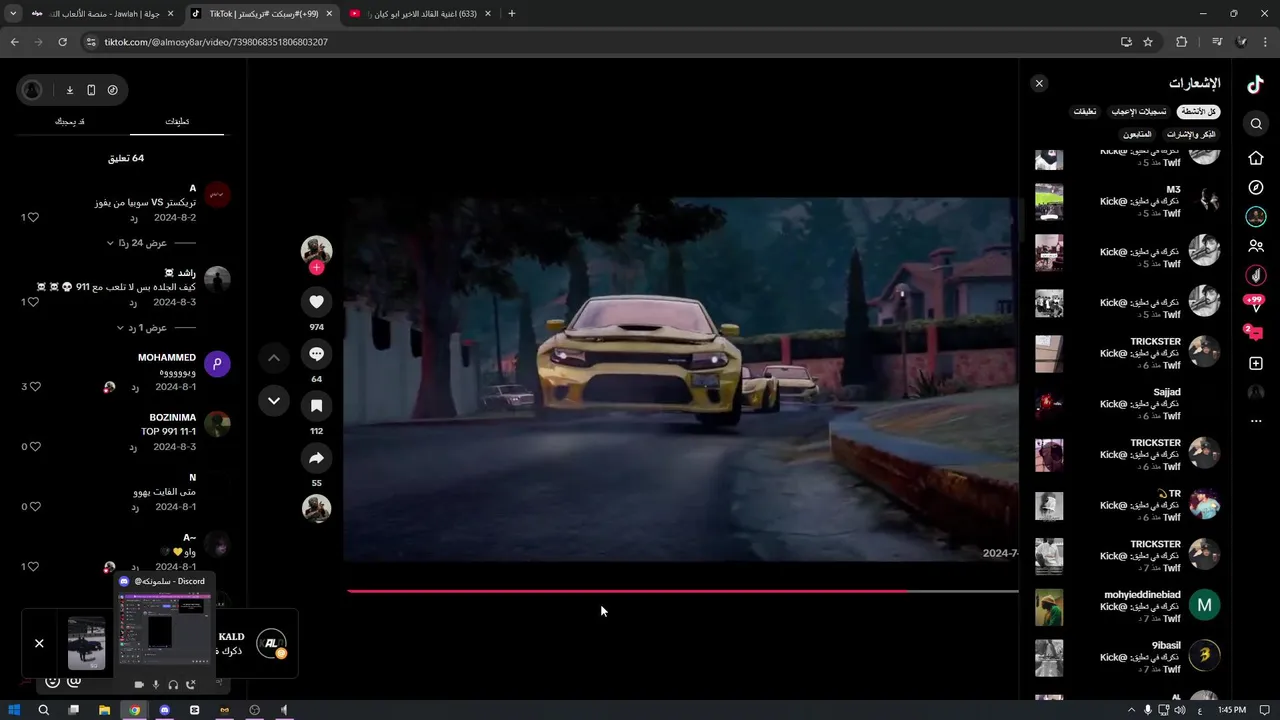Image resolution: width=1280 pixels, height=720 pixels.
Task: Save the video with the bookmark icon
Action: 316,406
